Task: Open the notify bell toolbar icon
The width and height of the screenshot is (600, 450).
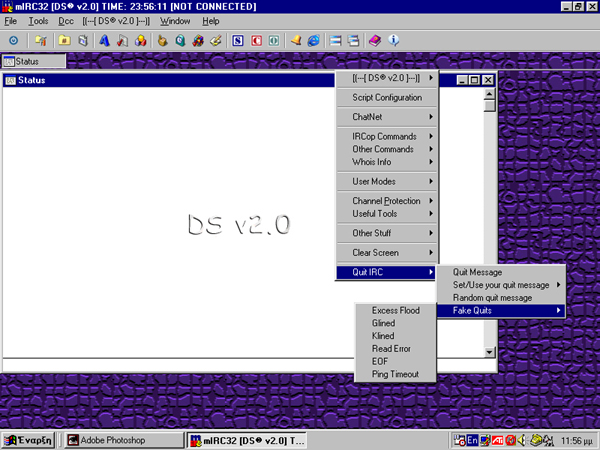Action: [x=296, y=40]
